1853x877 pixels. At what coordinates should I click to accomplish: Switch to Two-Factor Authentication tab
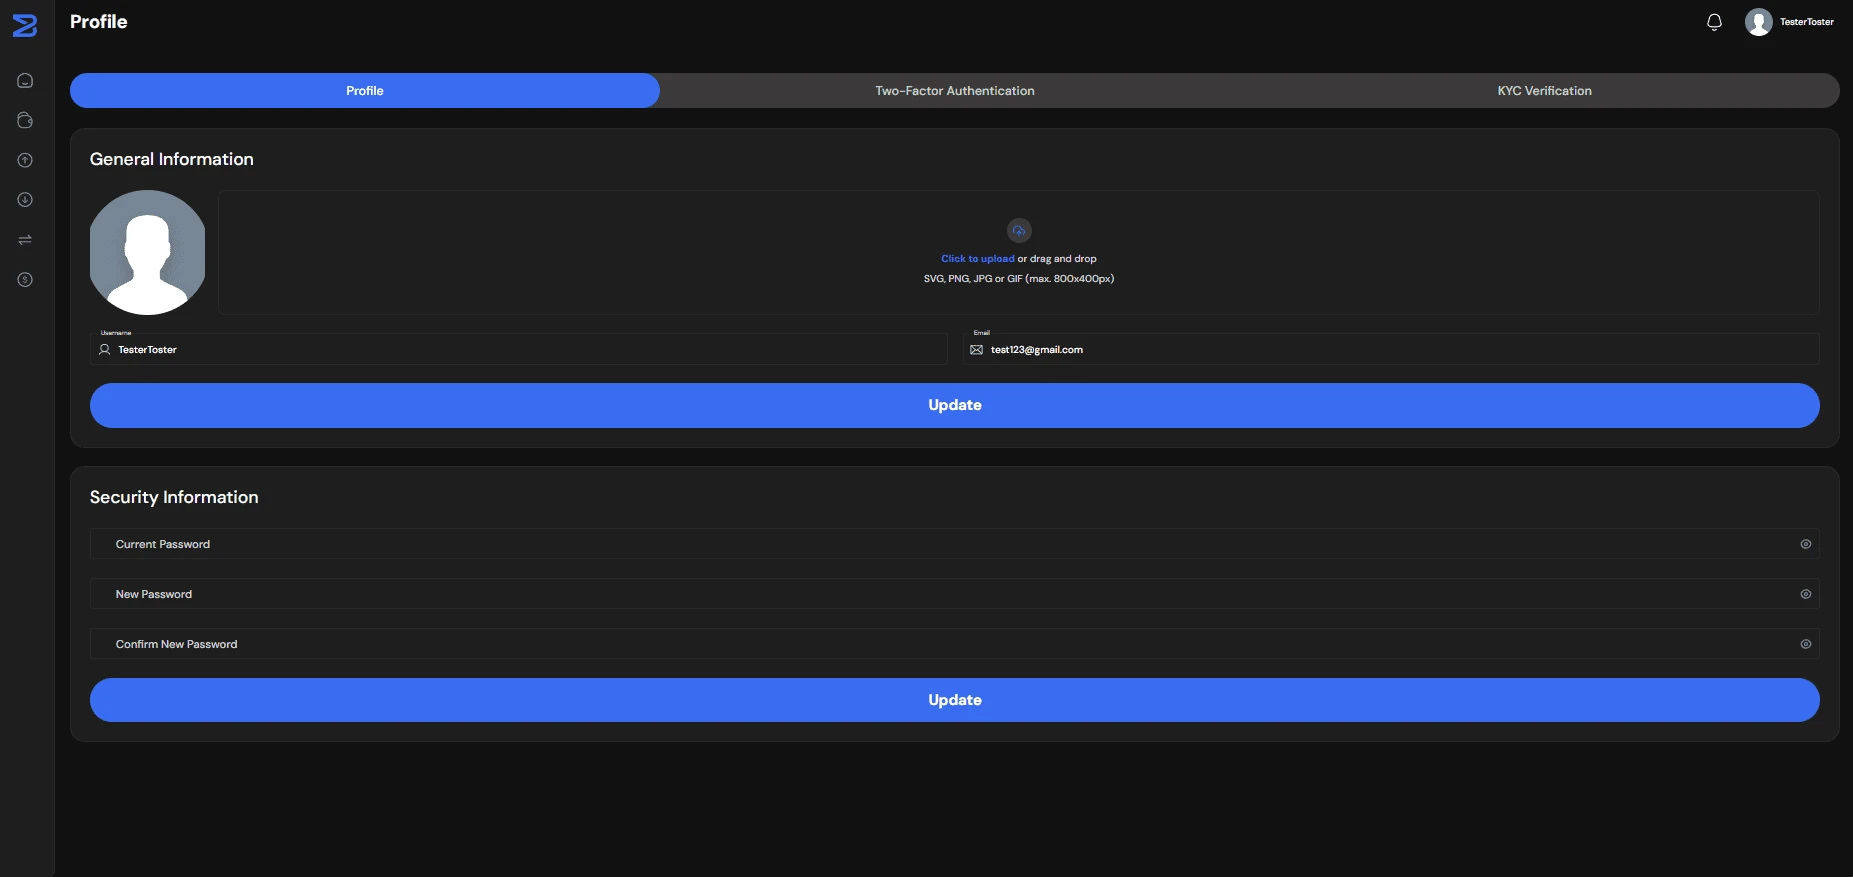pyautogui.click(x=955, y=90)
